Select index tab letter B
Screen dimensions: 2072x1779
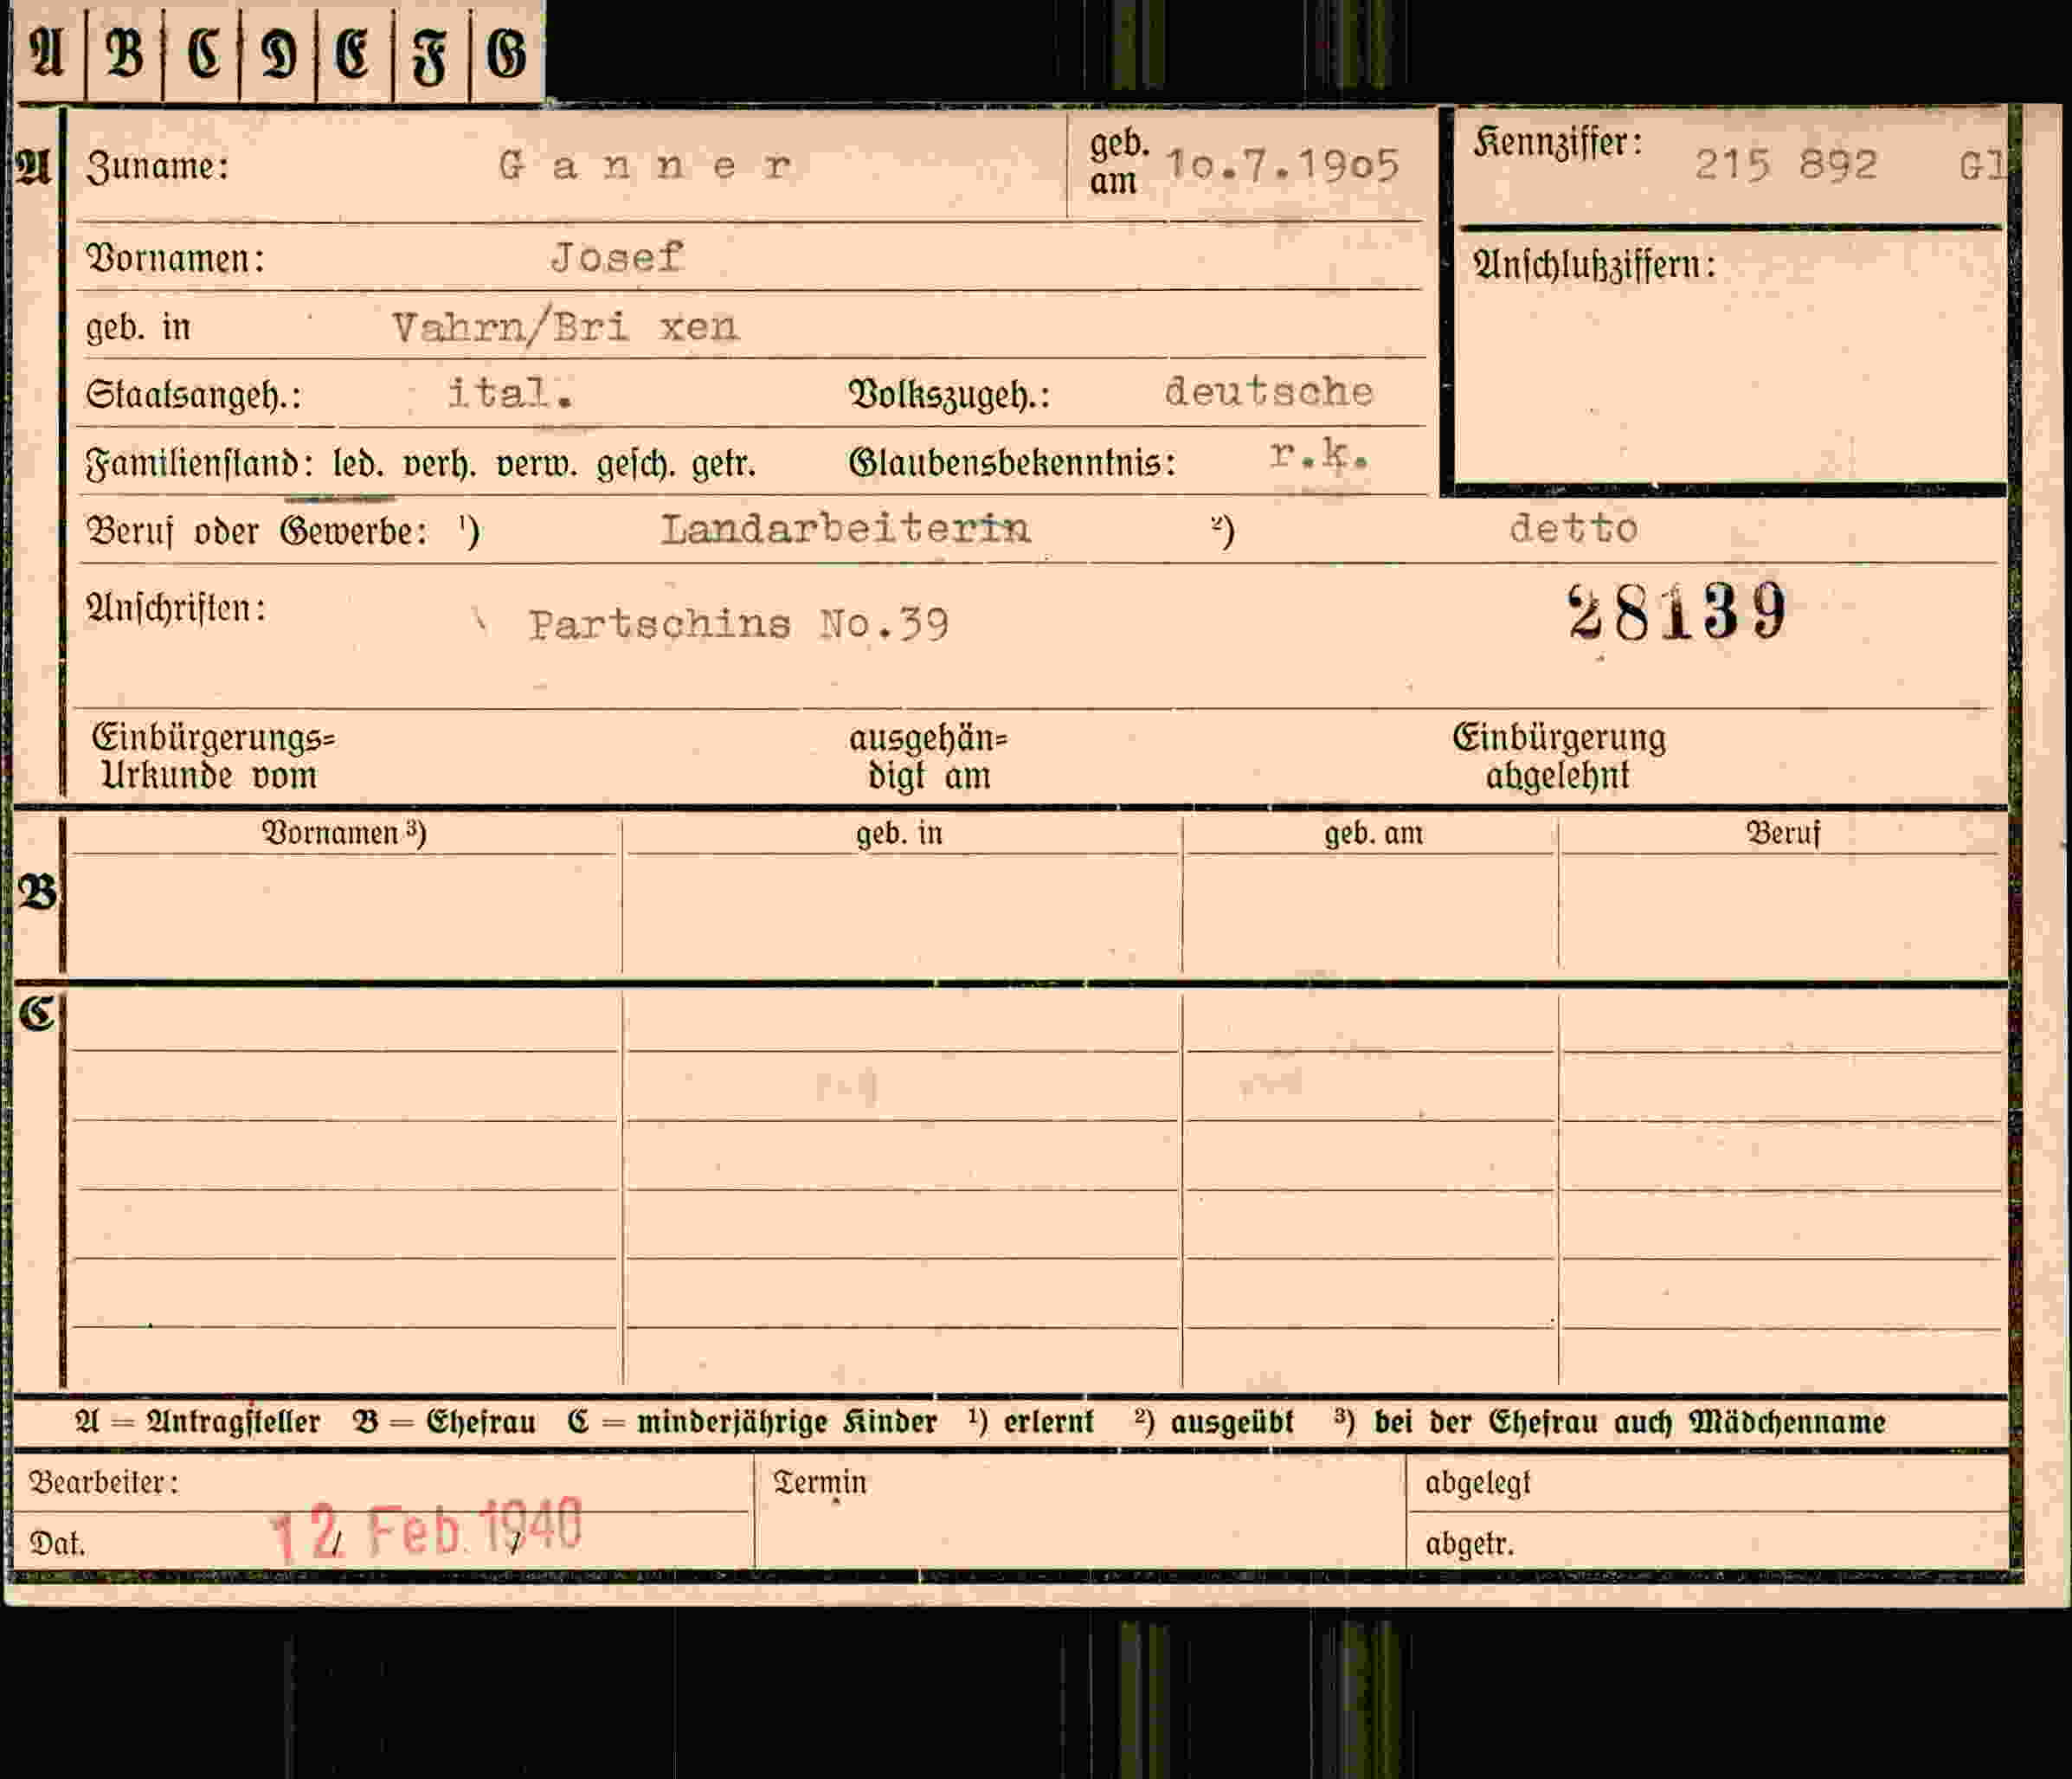point(124,52)
